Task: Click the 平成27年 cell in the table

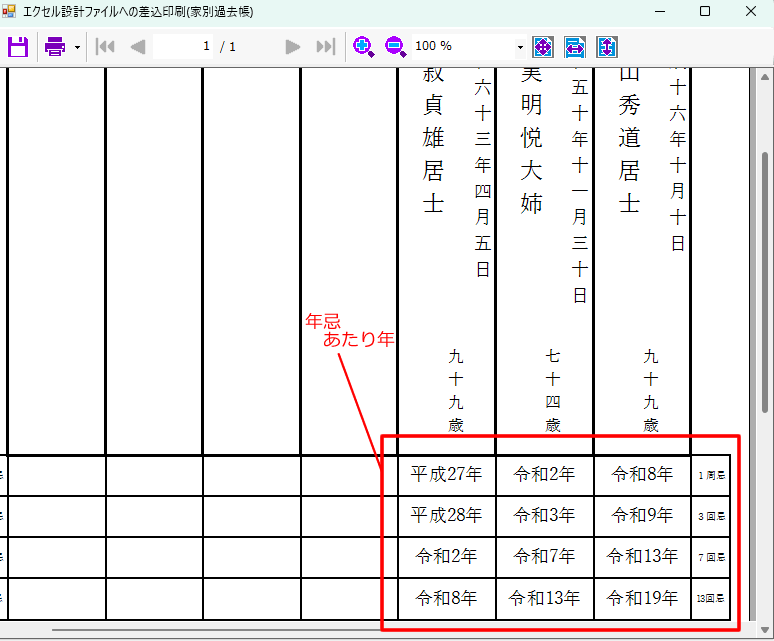Action: click(446, 475)
